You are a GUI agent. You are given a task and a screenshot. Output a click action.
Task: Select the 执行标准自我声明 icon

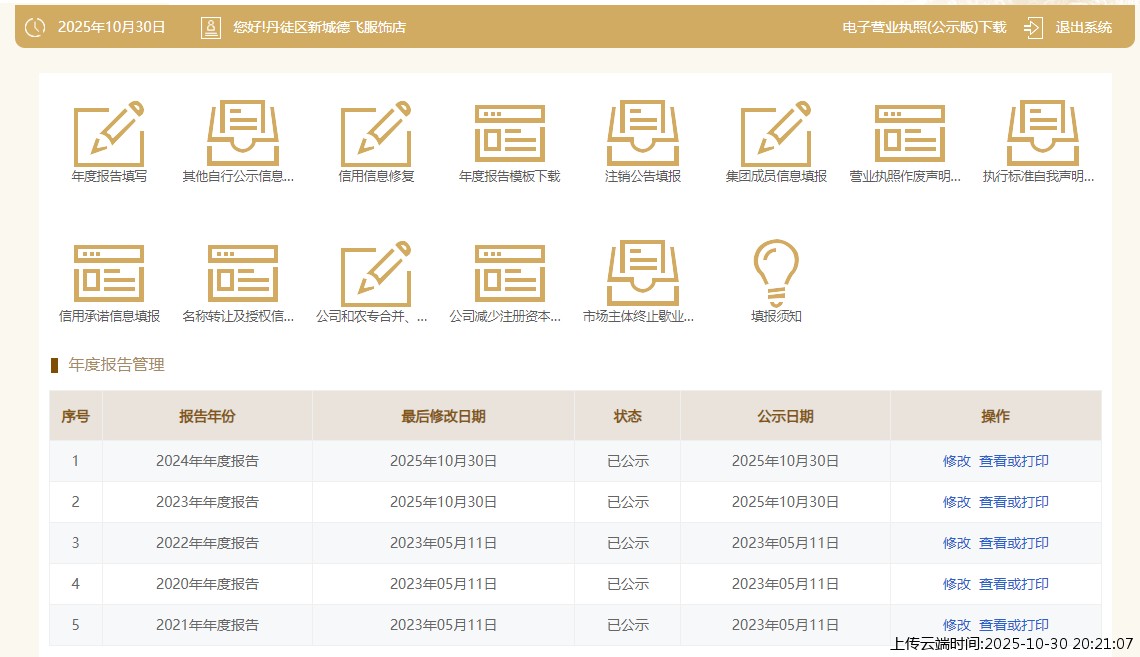(1043, 135)
